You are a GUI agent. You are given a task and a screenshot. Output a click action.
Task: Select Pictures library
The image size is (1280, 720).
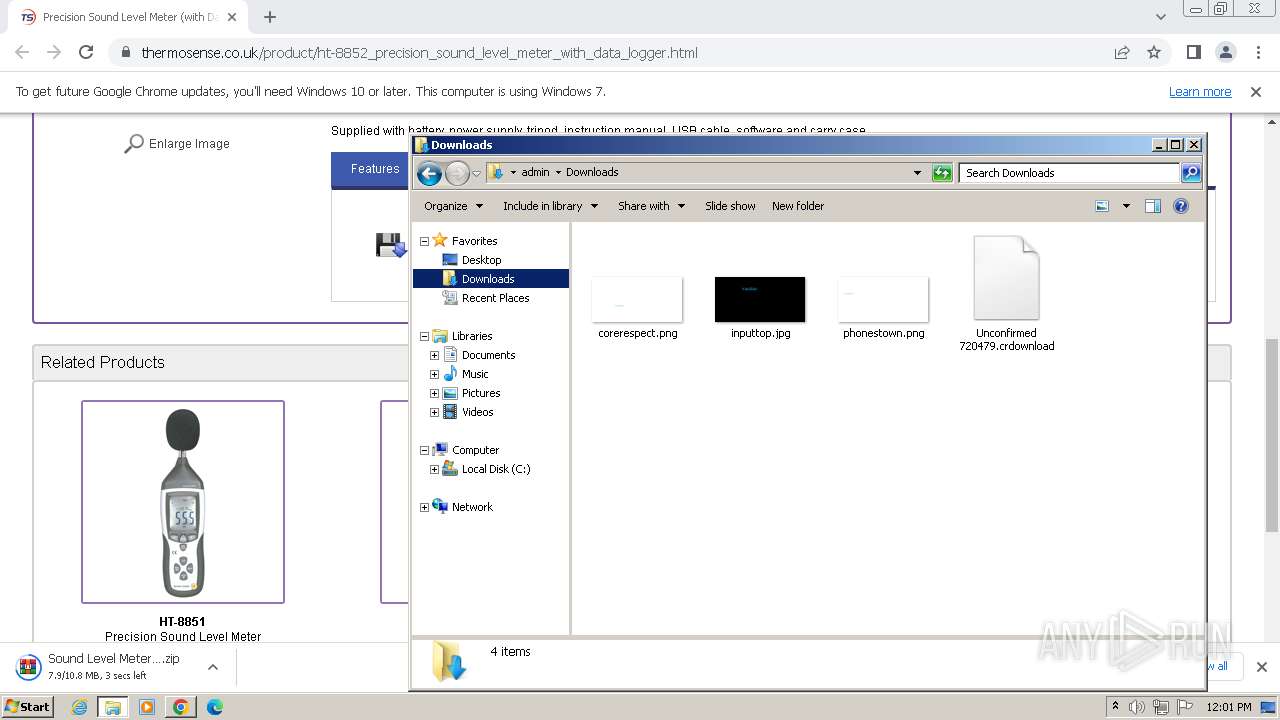click(x=481, y=393)
